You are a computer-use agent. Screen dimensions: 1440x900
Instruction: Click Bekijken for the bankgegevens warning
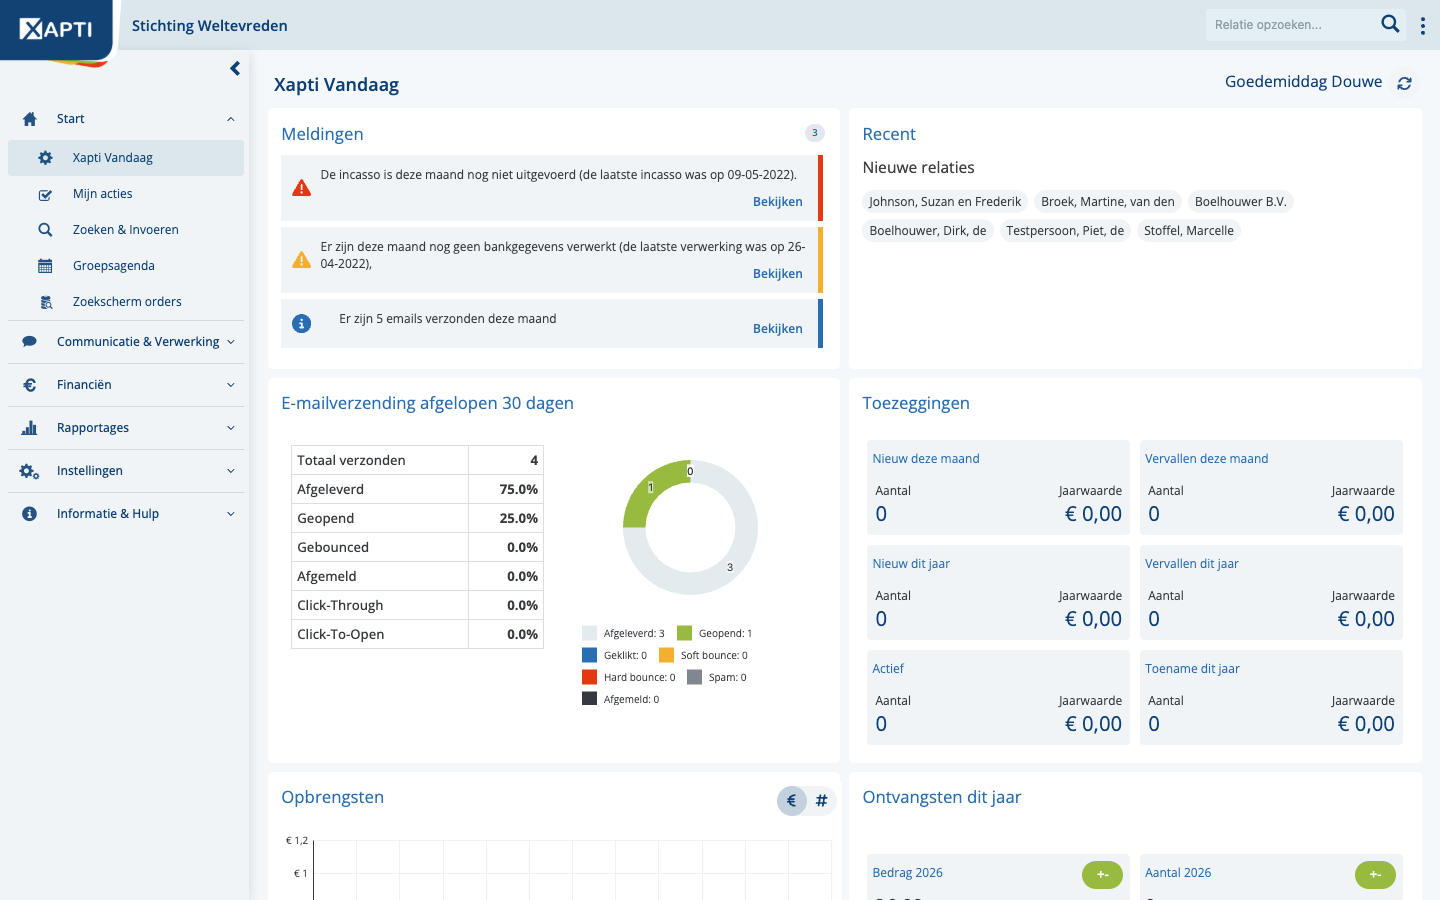point(777,274)
